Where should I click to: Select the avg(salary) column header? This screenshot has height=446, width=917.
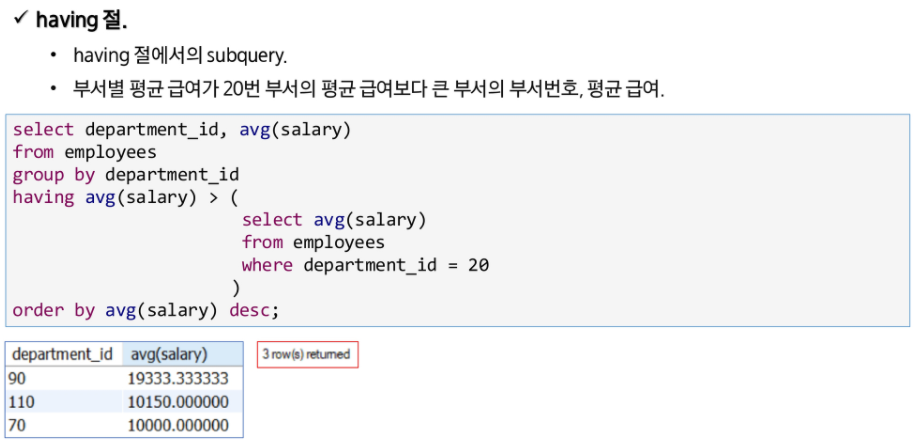click(x=182, y=354)
